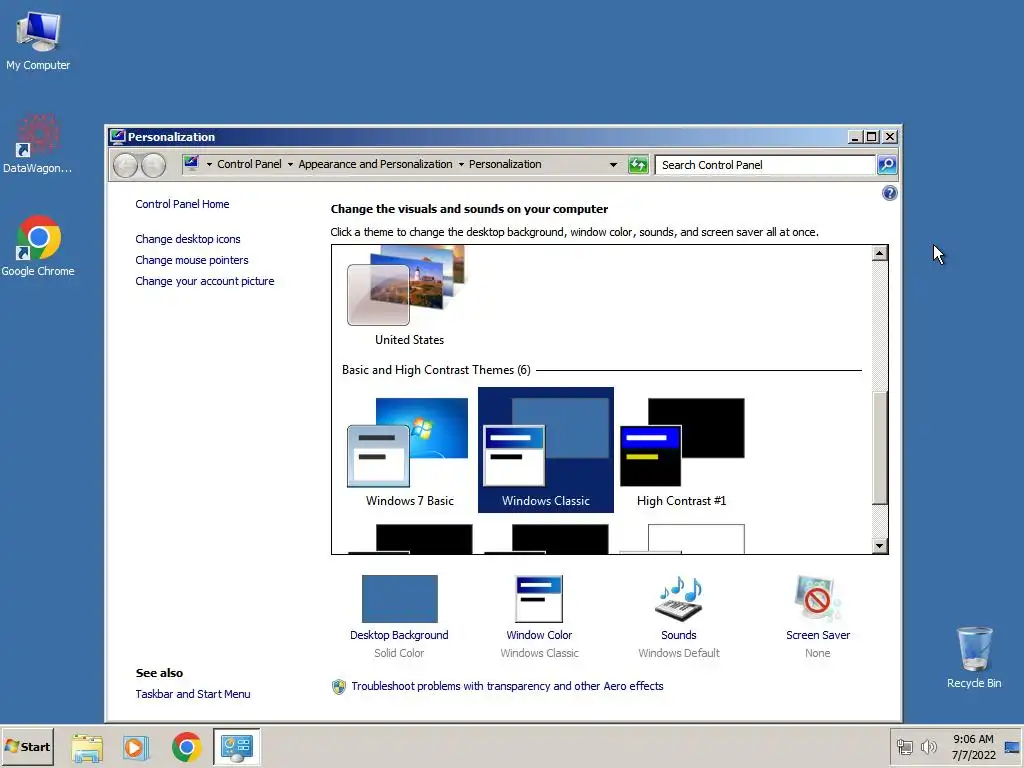This screenshot has width=1024, height=768.
Task: Click the Start button
Action: point(27,746)
